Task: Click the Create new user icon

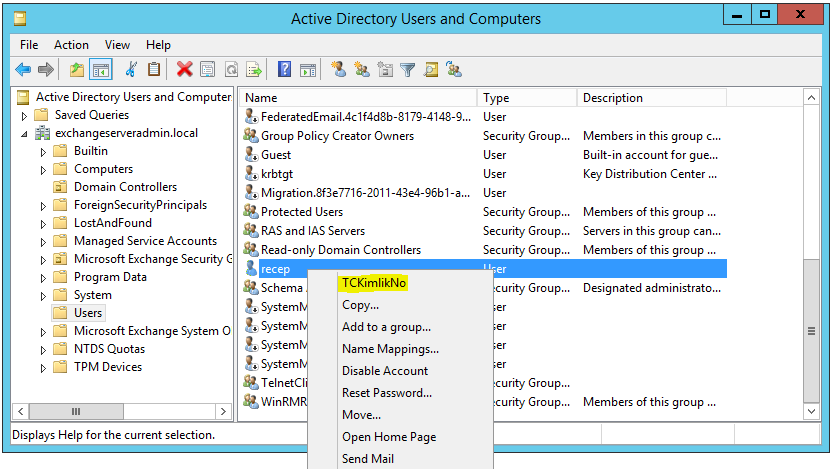Action: tap(338, 69)
